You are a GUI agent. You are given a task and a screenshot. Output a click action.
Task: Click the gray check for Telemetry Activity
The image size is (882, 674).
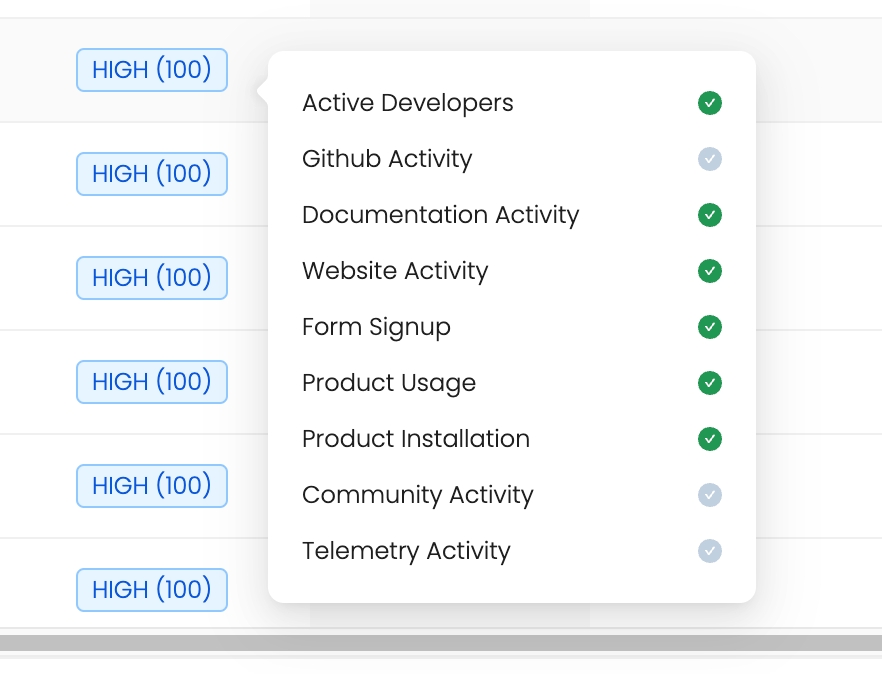[709, 551]
